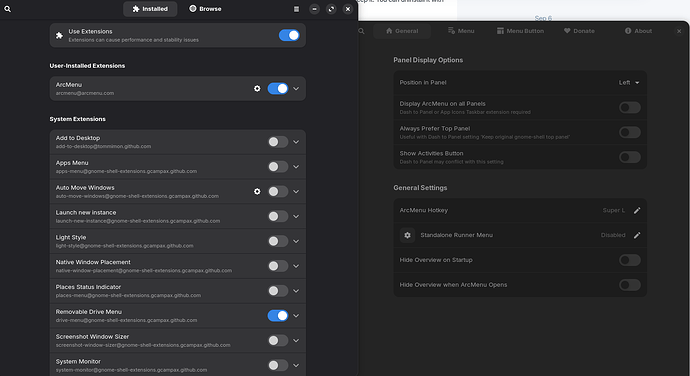Enable Add to Desktop extension
The image size is (690, 376).
[278, 142]
